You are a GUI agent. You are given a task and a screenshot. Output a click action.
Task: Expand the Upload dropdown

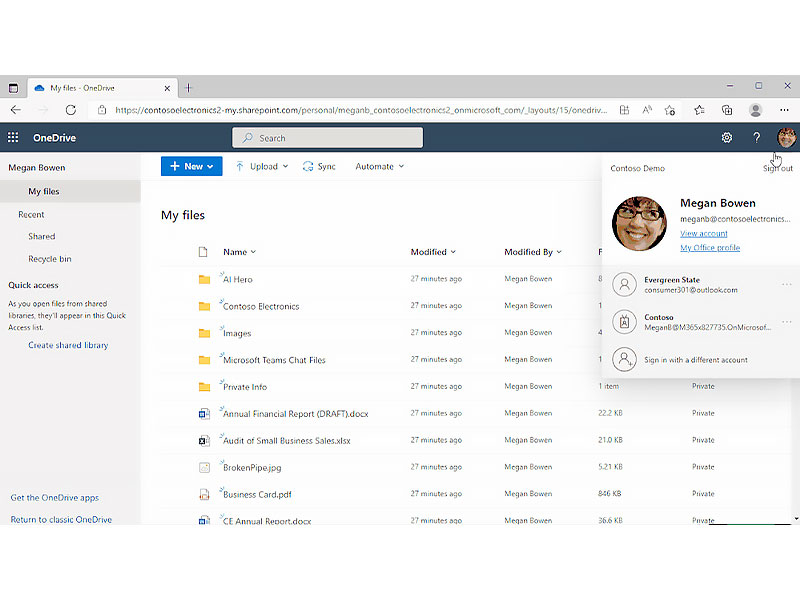(262, 166)
